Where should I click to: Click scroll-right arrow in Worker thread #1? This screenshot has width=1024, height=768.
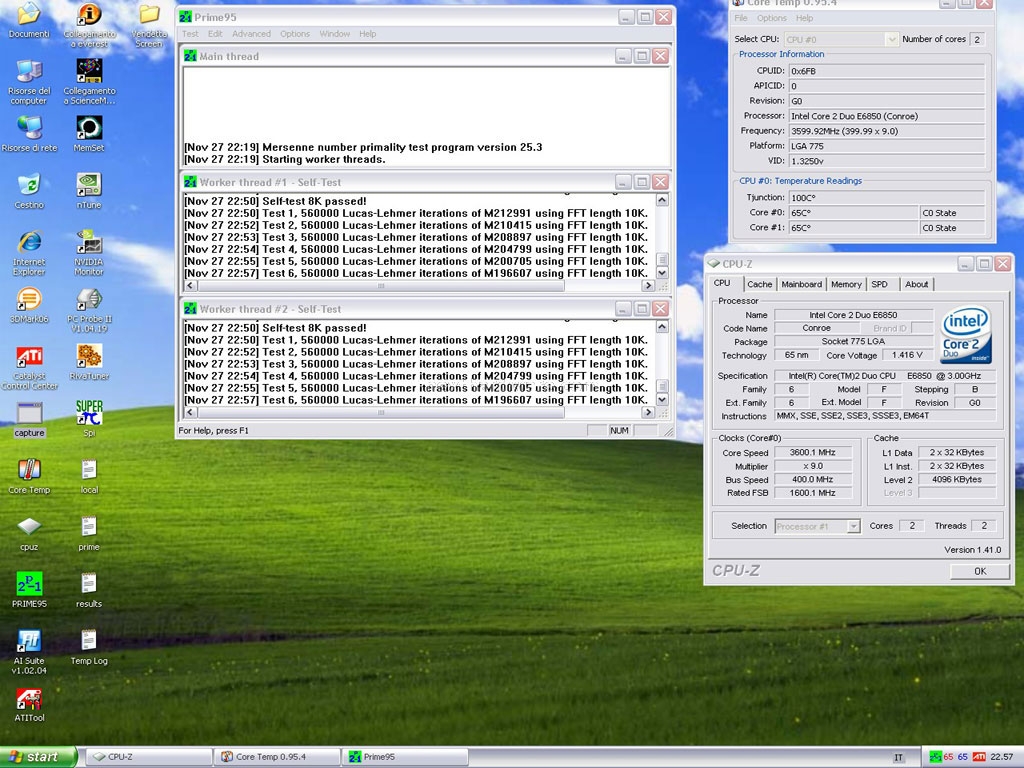[648, 285]
